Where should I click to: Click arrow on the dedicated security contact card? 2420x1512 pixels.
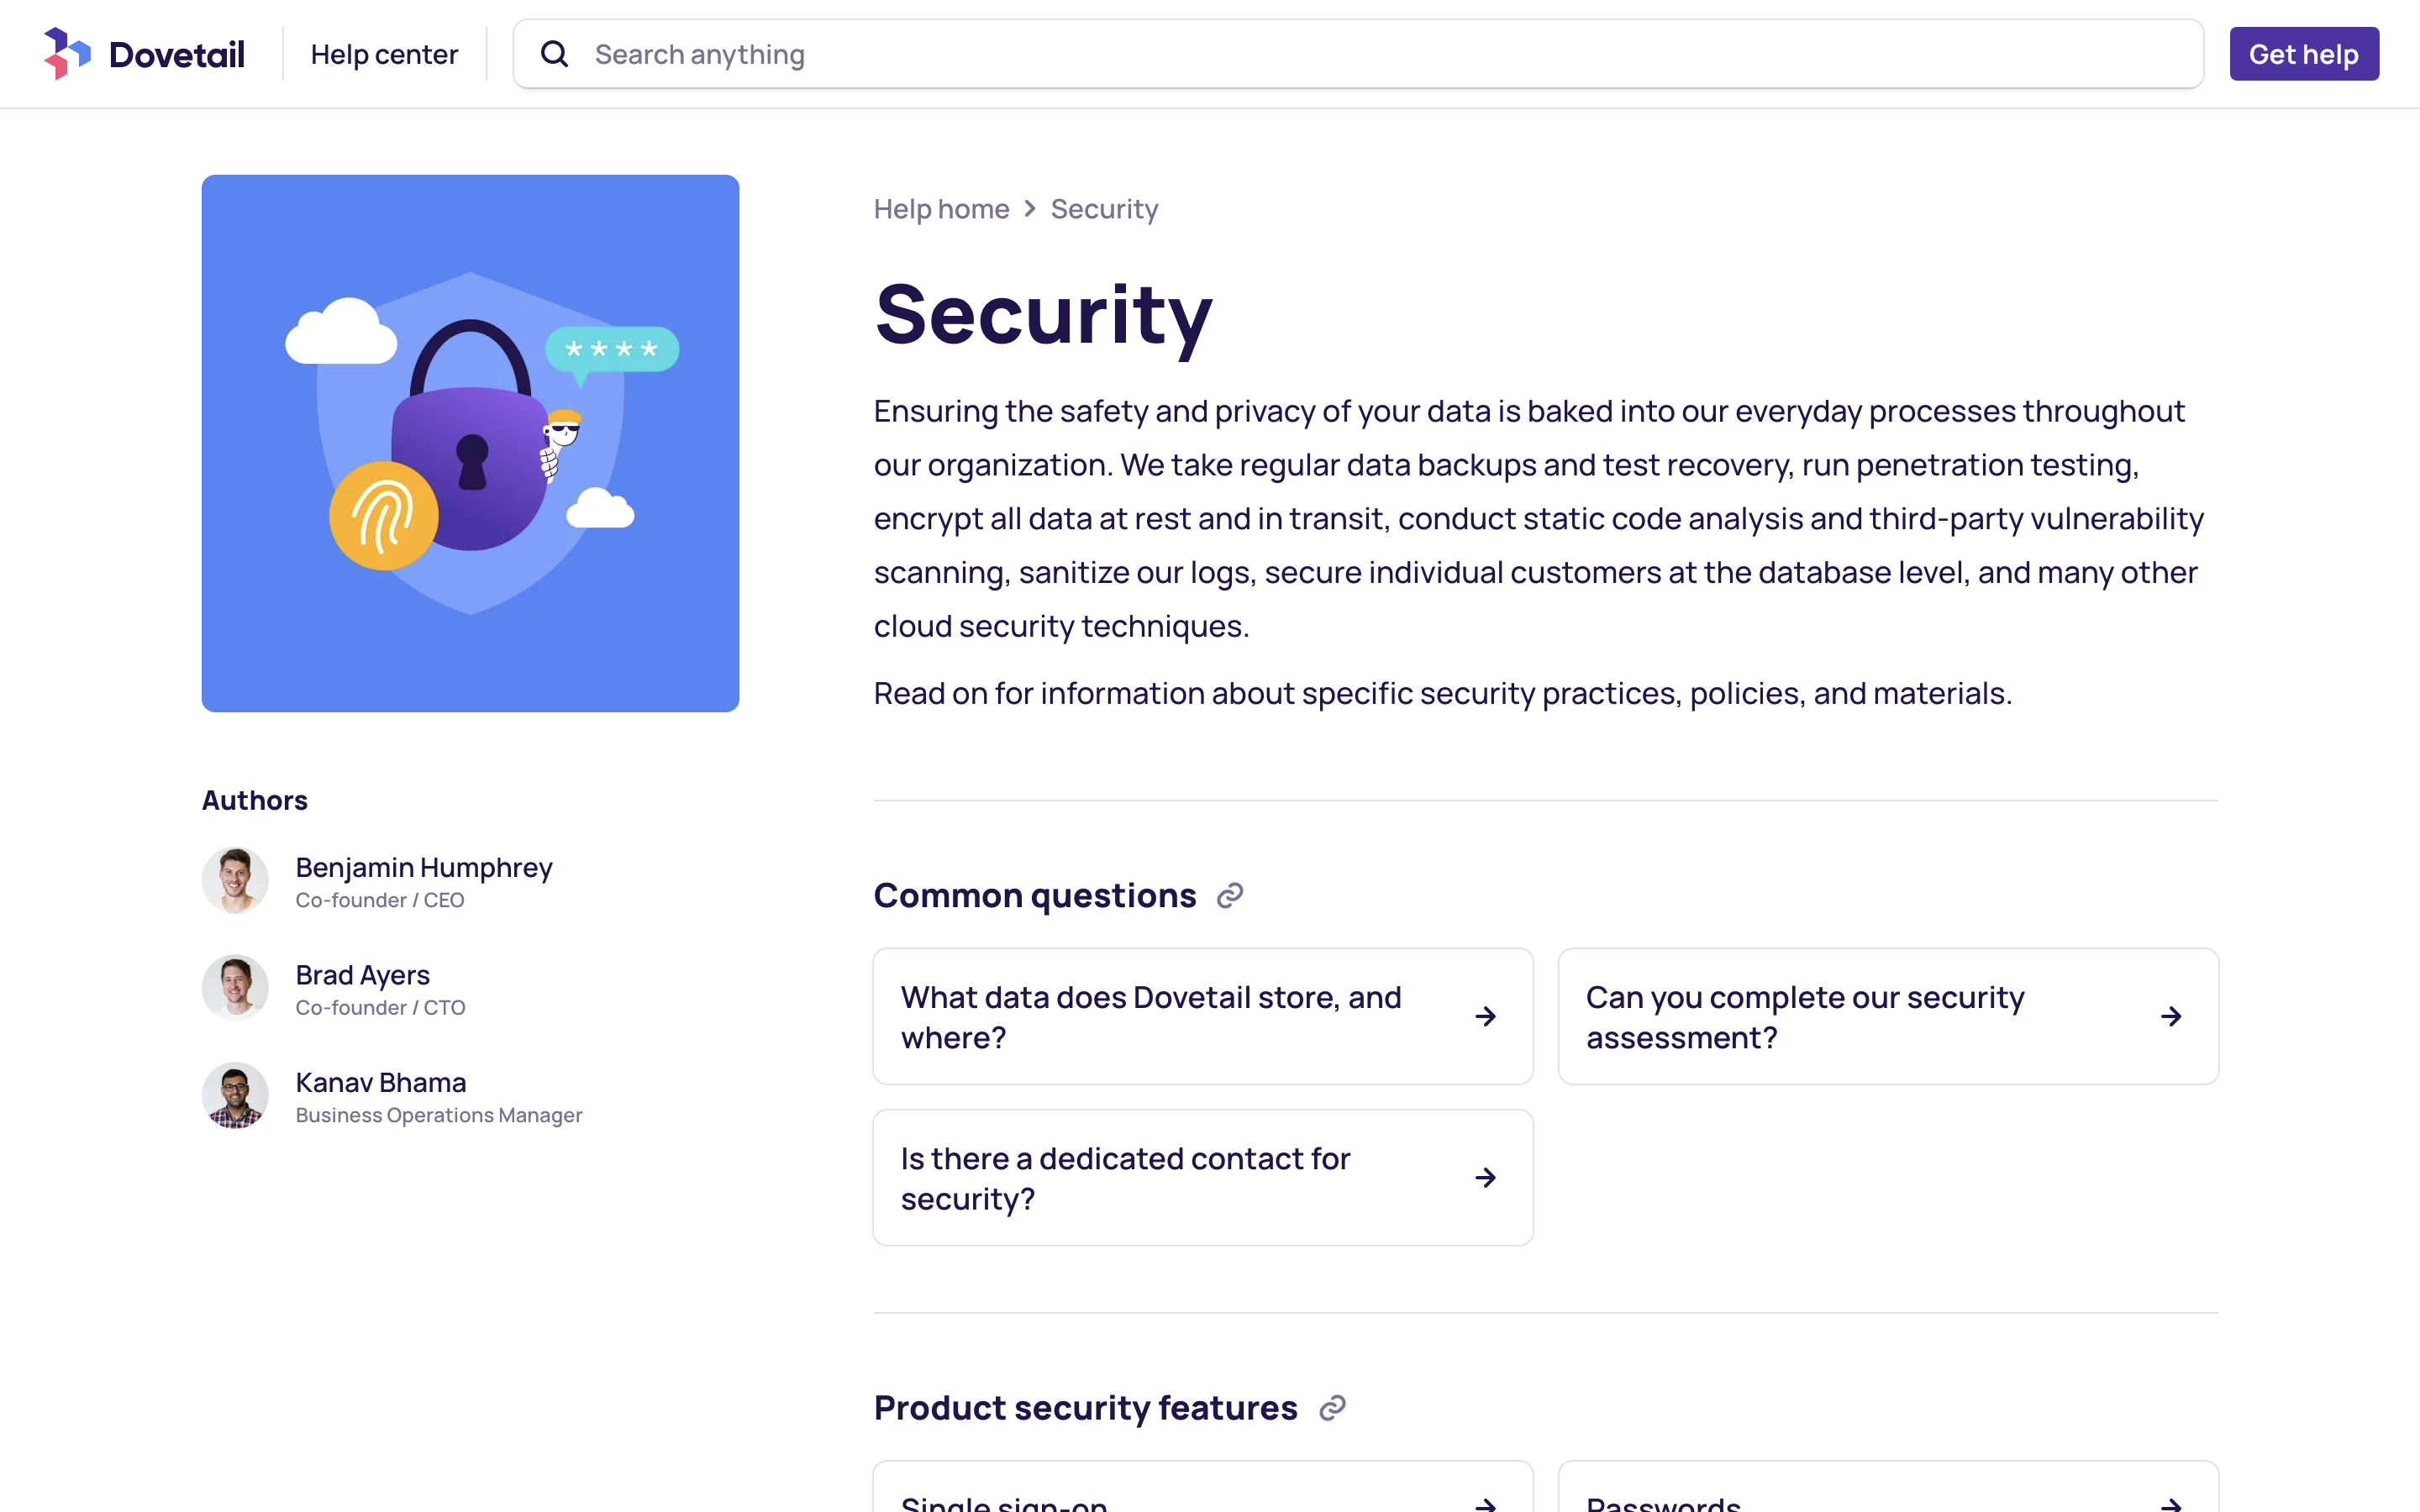[1484, 1177]
